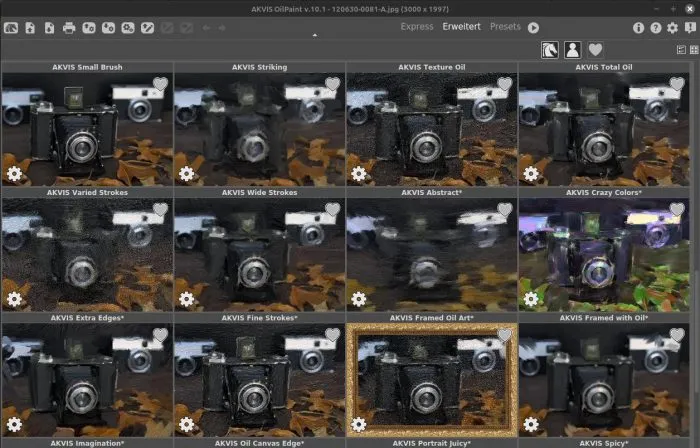Open settings gear on AKVIS Abstract preset
700x448 pixels.
tap(358, 298)
